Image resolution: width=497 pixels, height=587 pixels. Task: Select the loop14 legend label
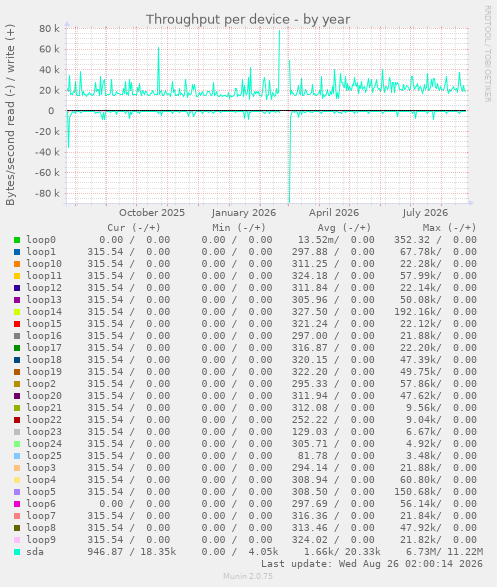pyautogui.click(x=44, y=311)
